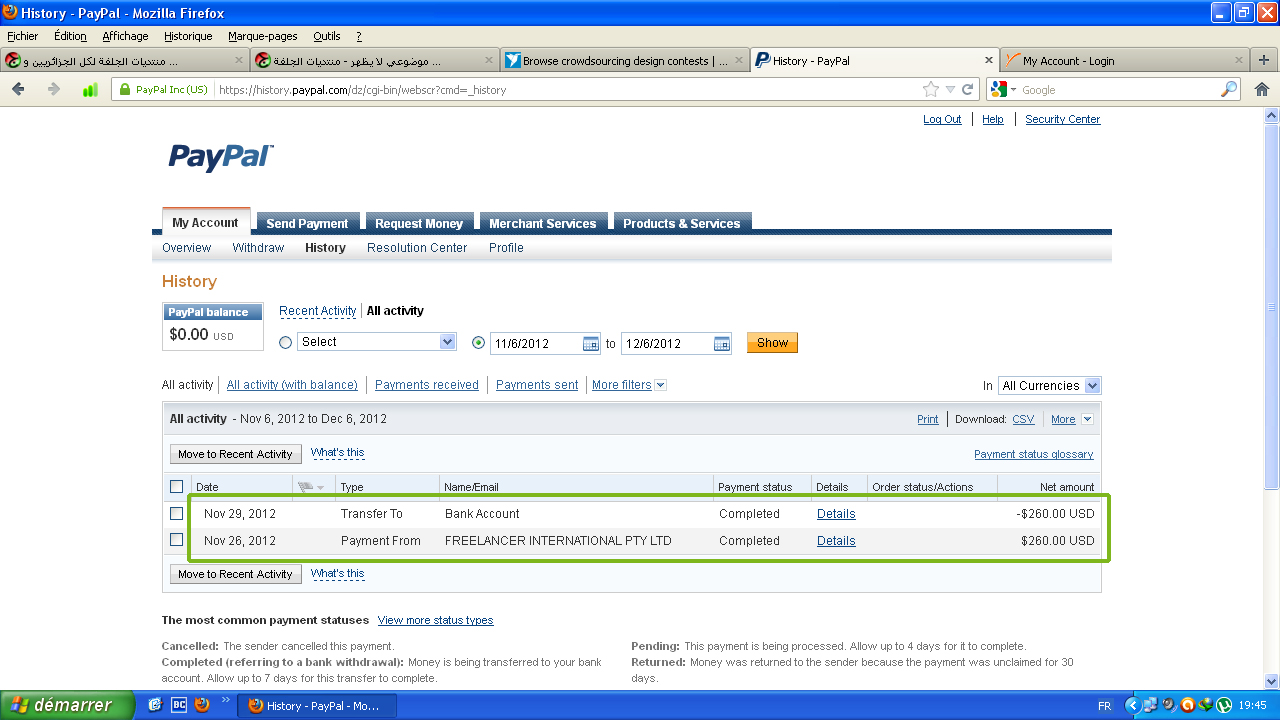Check the Nov 26, 2012 transaction checkbox
Screen dimensions: 1280x720
(177, 540)
